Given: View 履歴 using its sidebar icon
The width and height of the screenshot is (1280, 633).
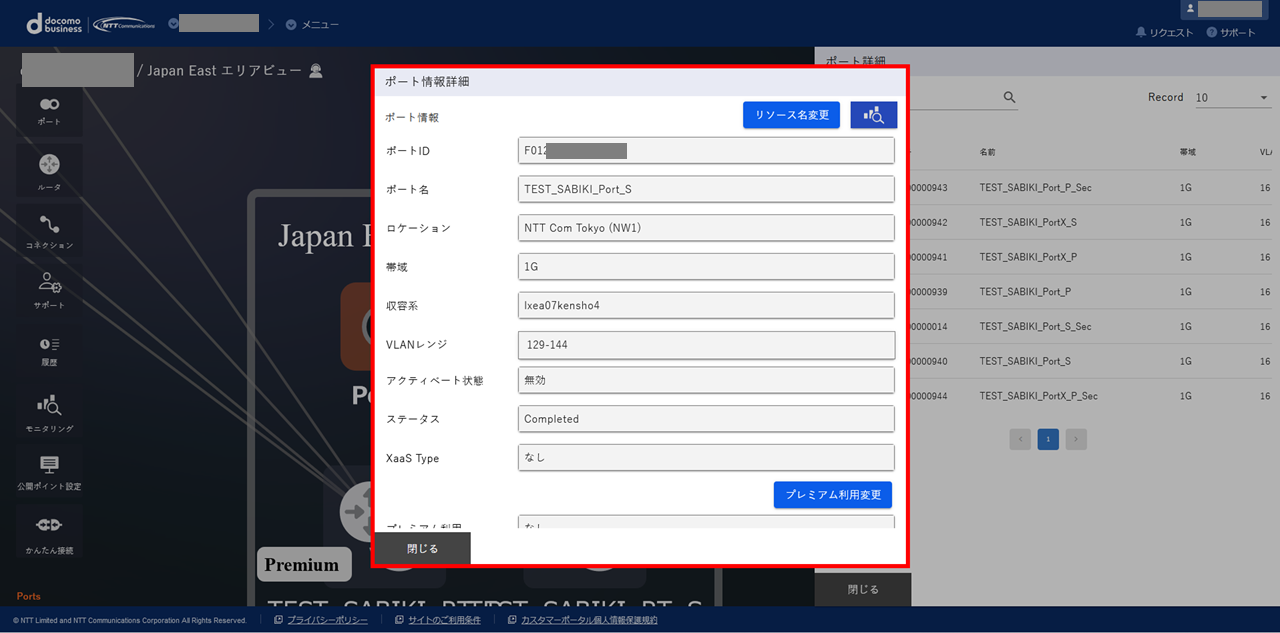Looking at the screenshot, I should tap(48, 350).
